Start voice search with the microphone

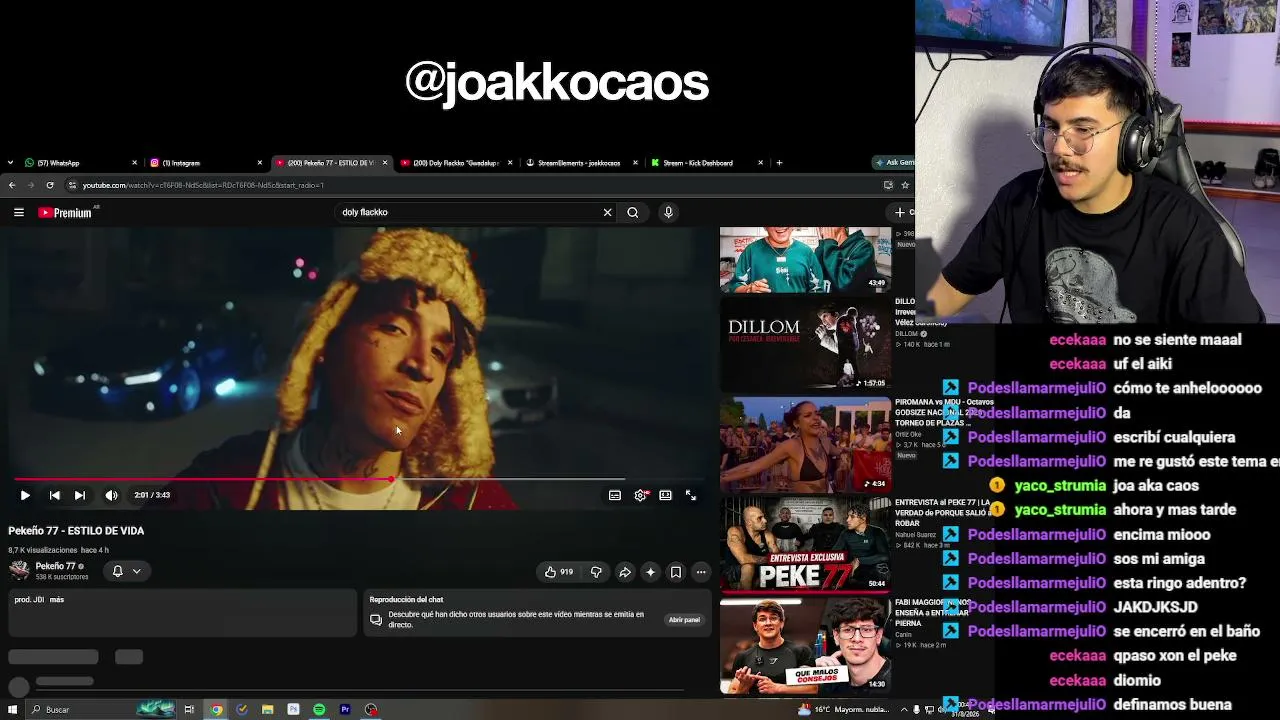(x=669, y=212)
